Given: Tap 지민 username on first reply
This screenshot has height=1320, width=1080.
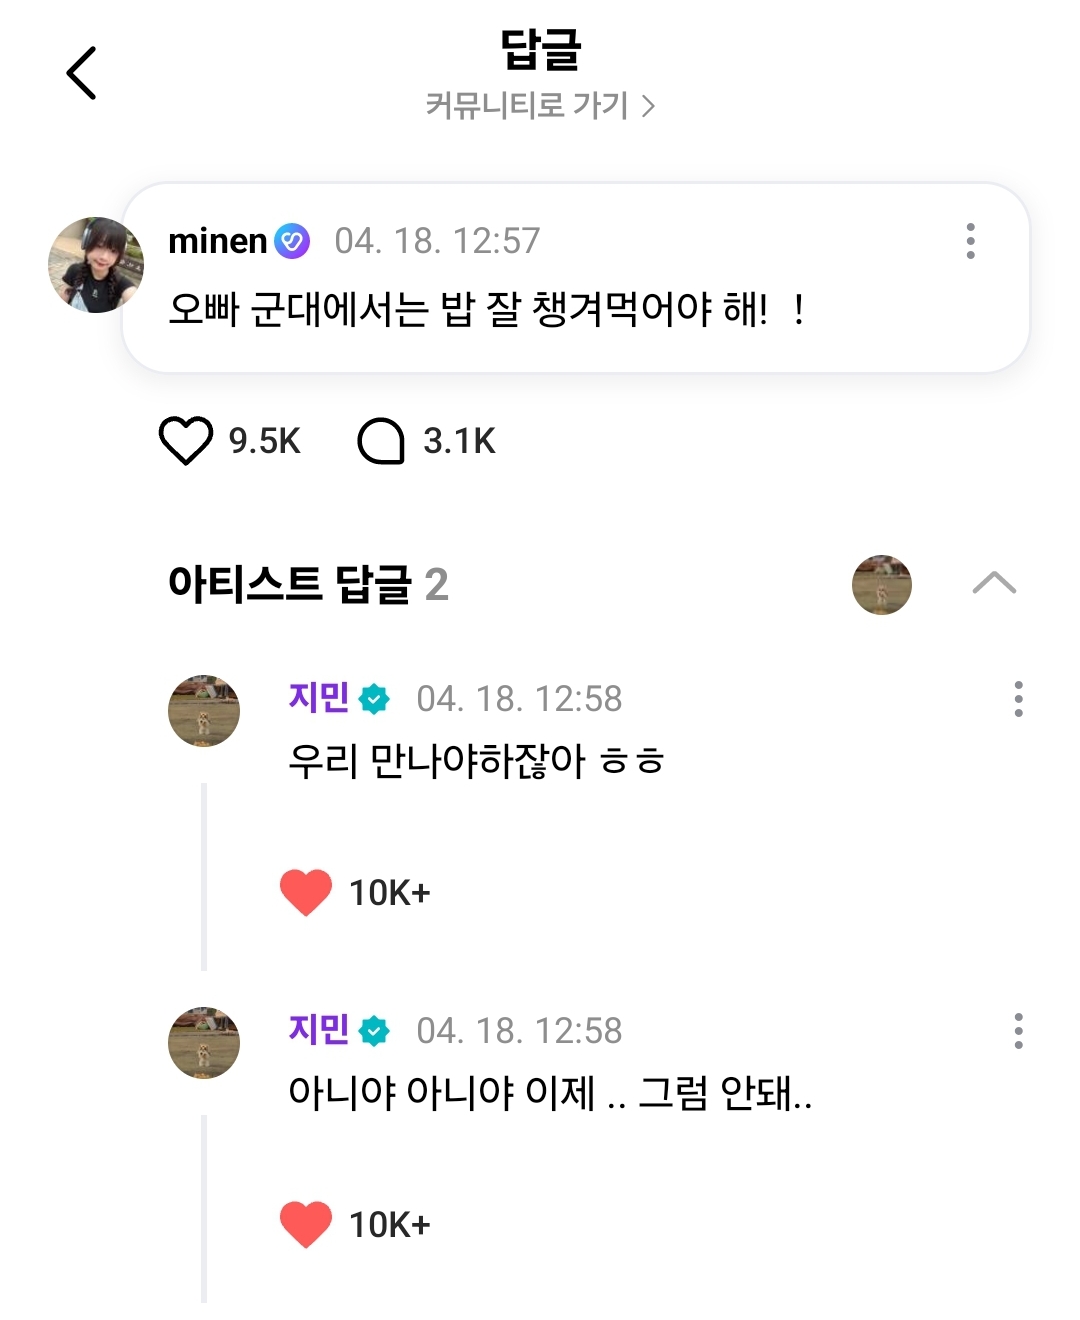Looking at the screenshot, I should [x=318, y=697].
